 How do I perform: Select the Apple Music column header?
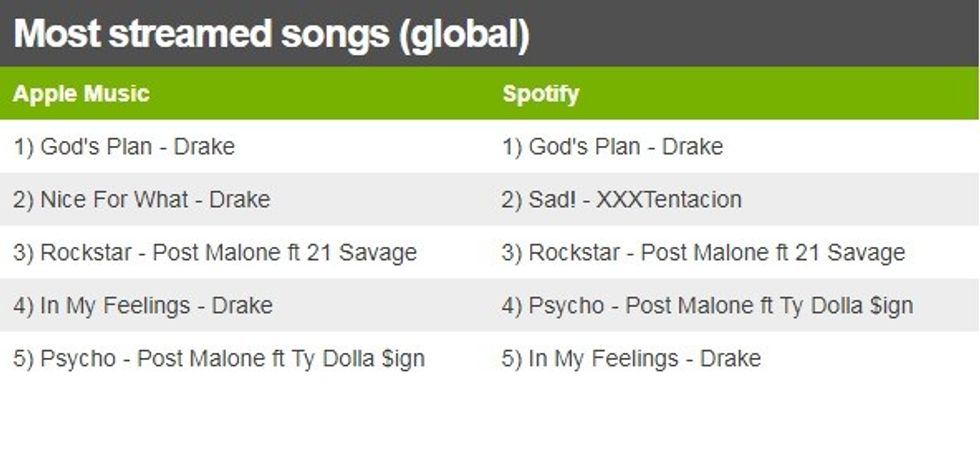(x=81, y=94)
